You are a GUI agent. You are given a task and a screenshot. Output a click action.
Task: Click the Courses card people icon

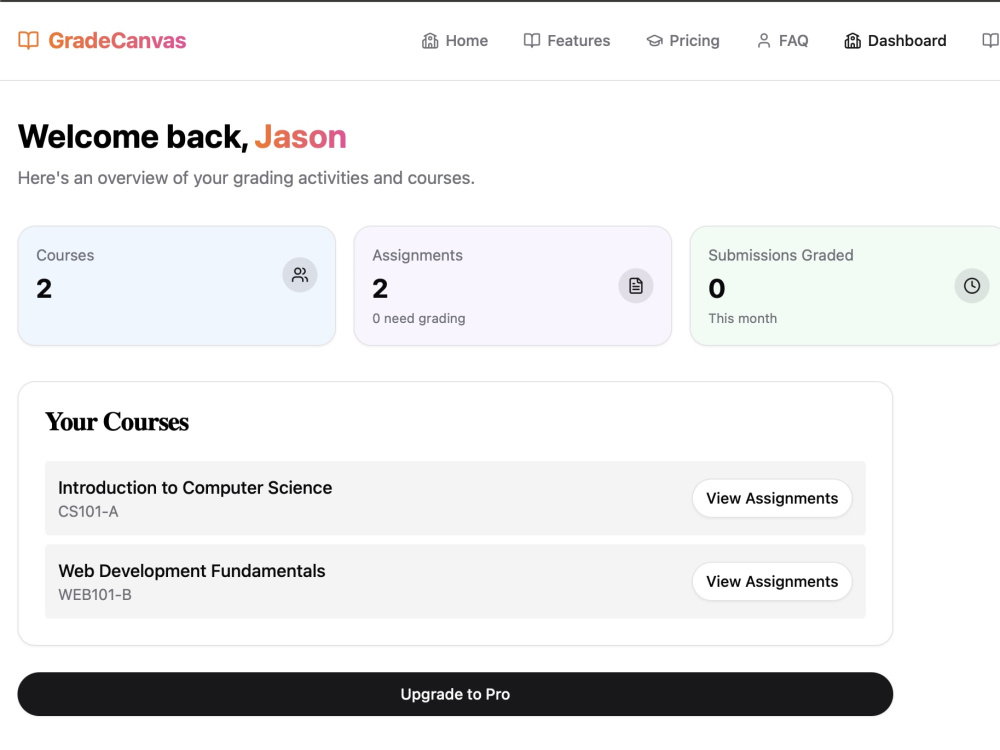(x=300, y=275)
